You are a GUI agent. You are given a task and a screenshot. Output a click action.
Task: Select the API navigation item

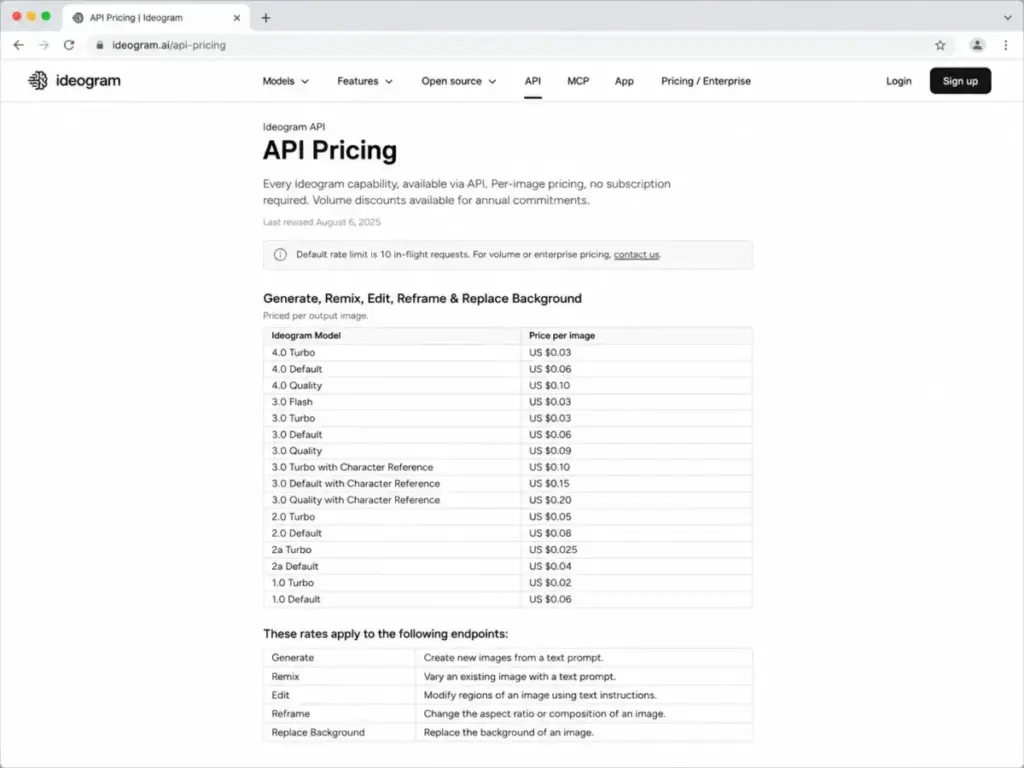pos(532,81)
